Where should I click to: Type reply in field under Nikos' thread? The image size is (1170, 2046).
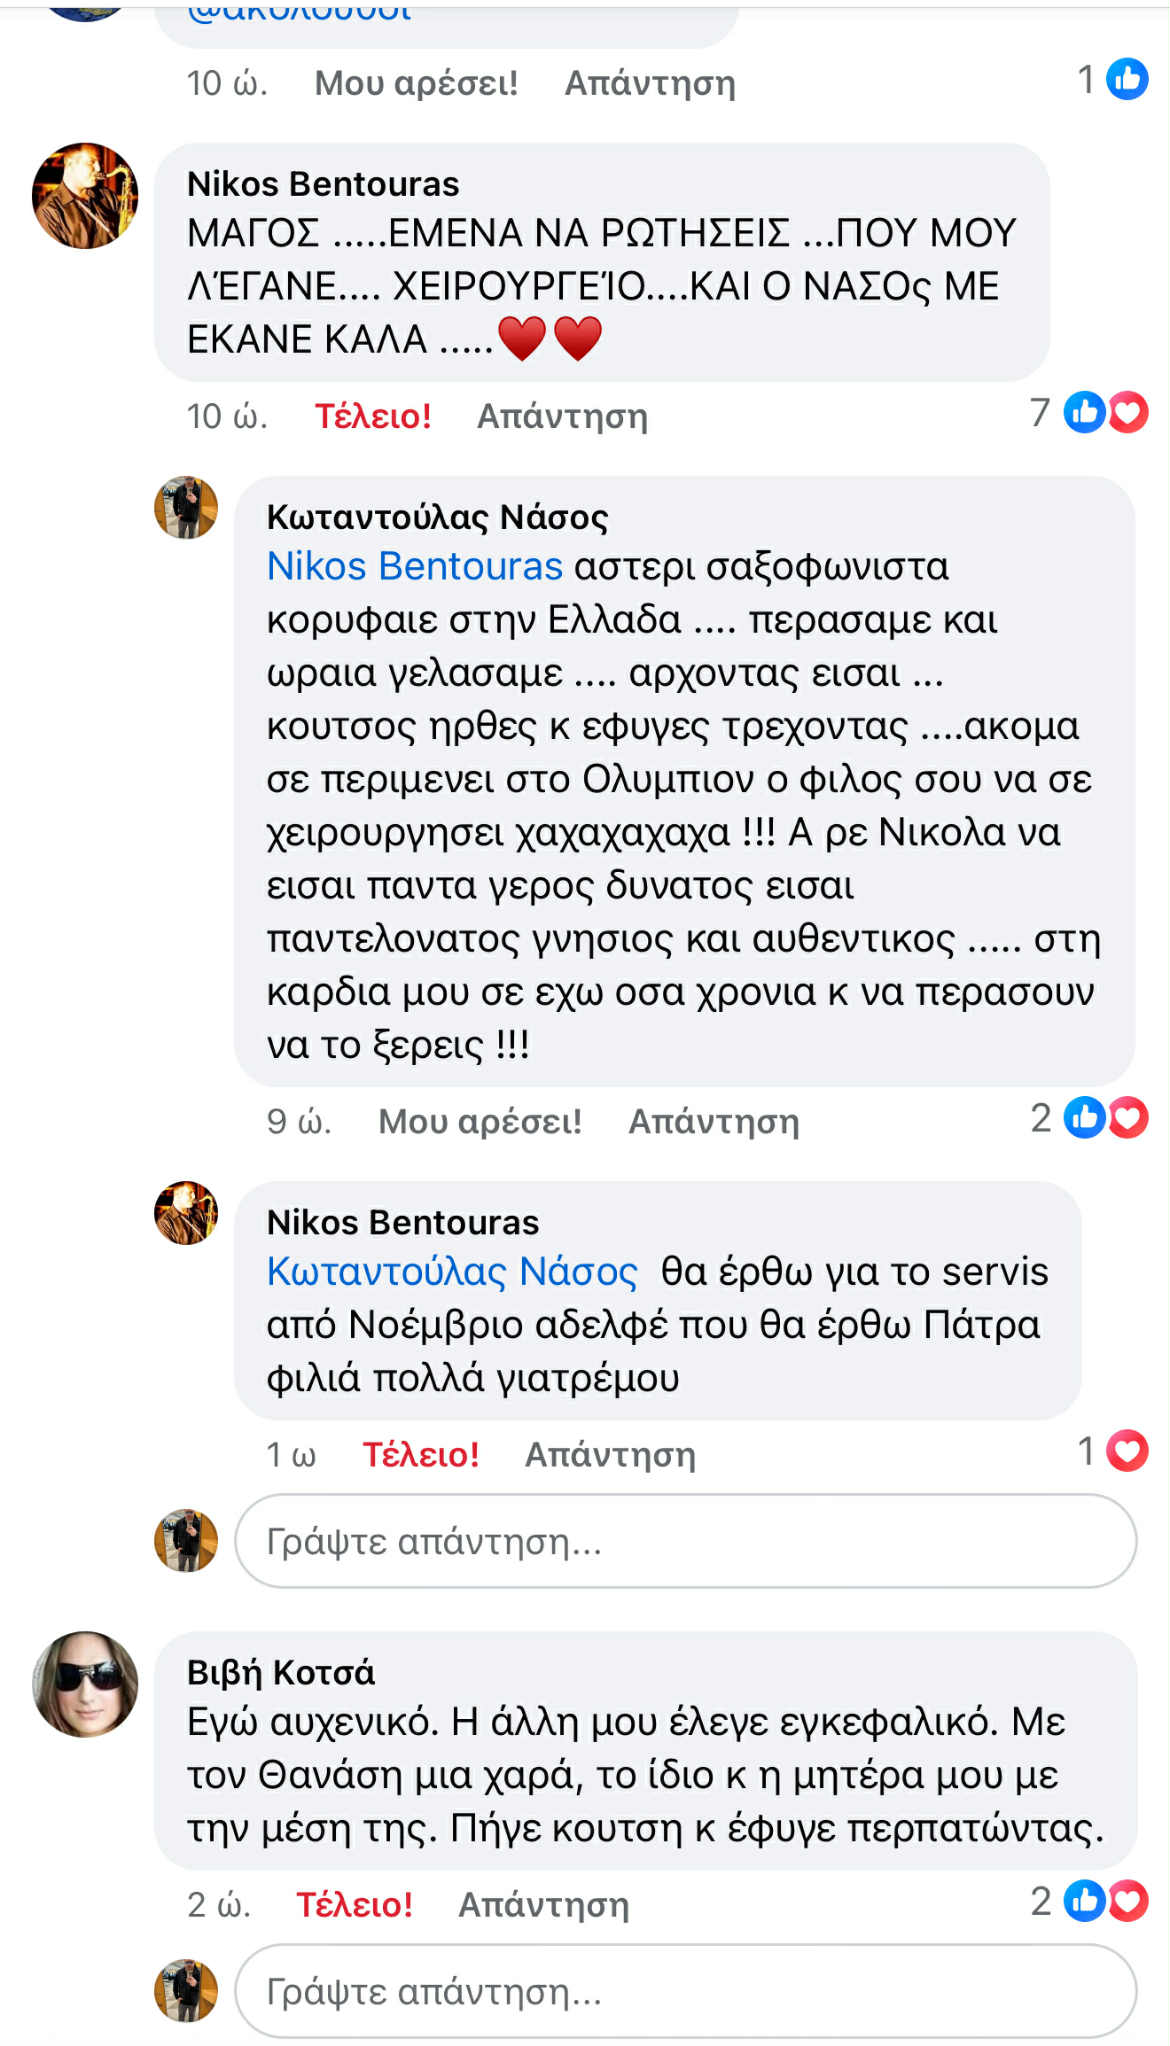[x=685, y=1541]
